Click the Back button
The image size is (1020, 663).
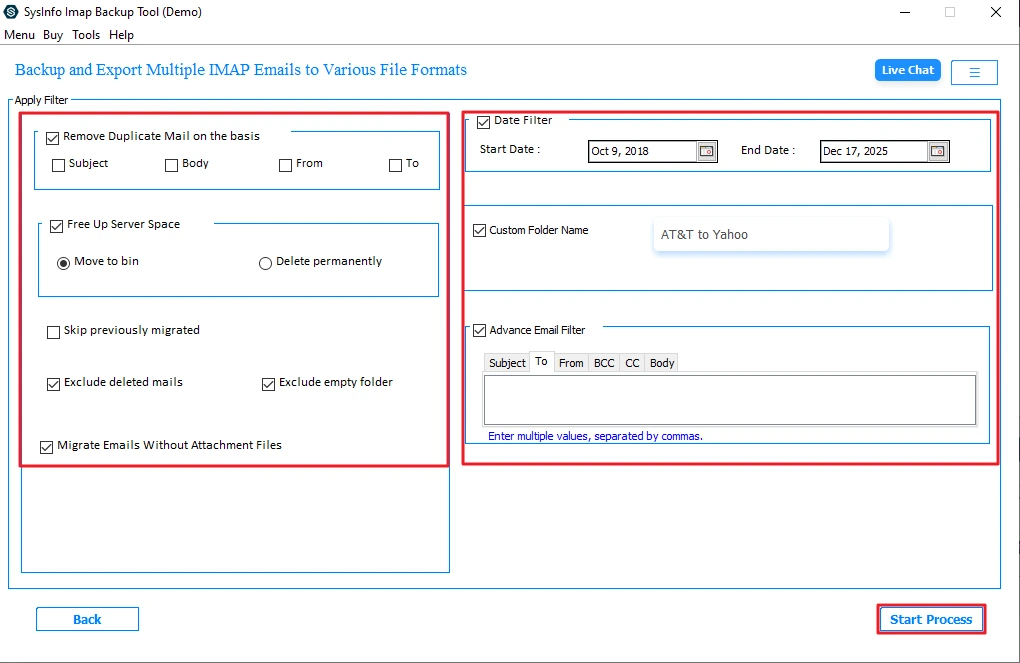click(87, 618)
